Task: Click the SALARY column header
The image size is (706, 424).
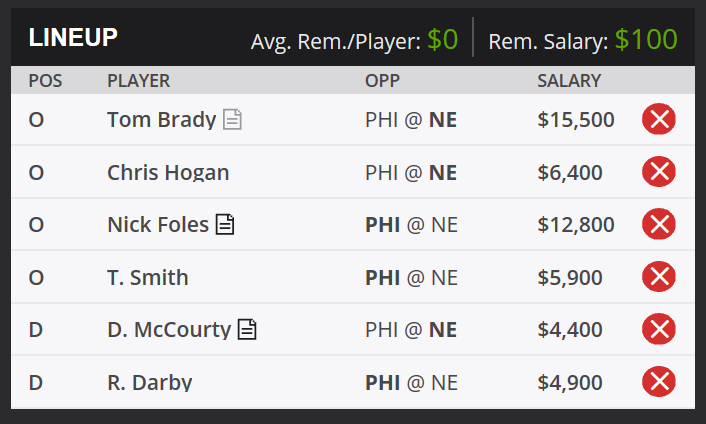Action: click(569, 81)
